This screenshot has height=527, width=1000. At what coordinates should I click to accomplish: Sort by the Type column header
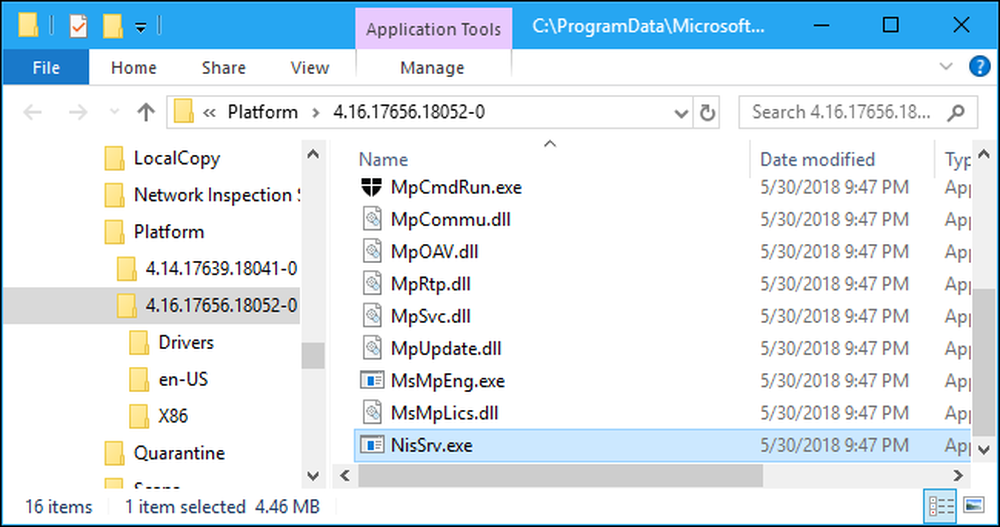957,160
